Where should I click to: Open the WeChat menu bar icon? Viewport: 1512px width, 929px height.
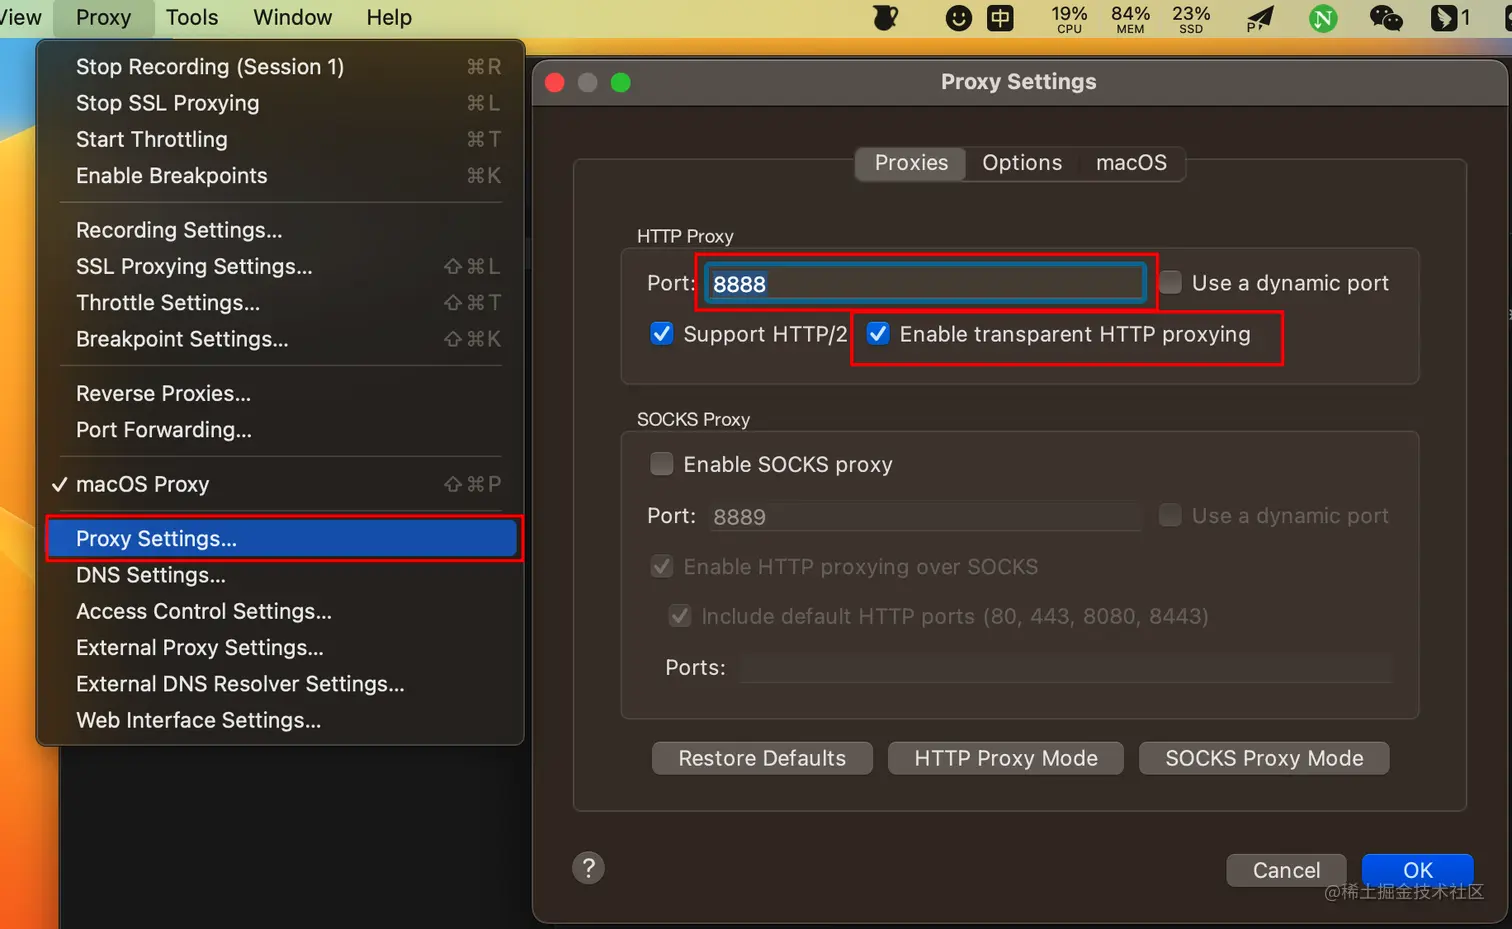pos(1385,18)
